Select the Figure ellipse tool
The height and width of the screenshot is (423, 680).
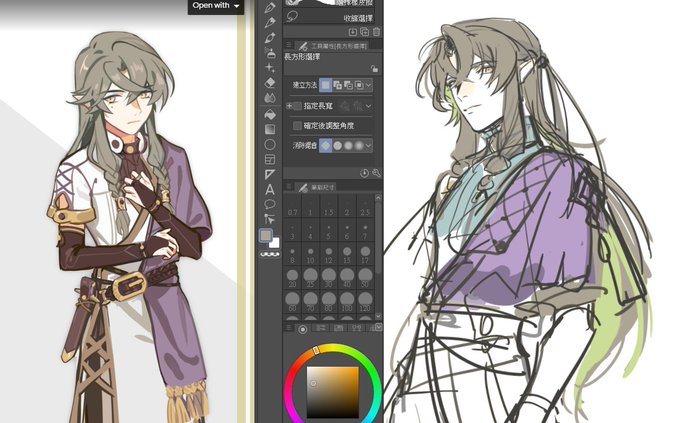pos(270,144)
